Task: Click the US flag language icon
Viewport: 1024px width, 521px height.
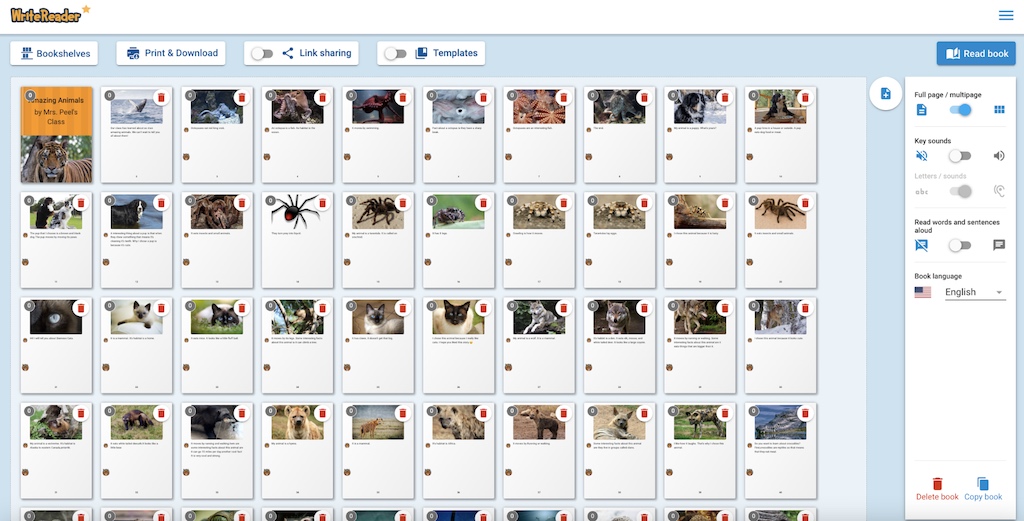Action: (923, 292)
